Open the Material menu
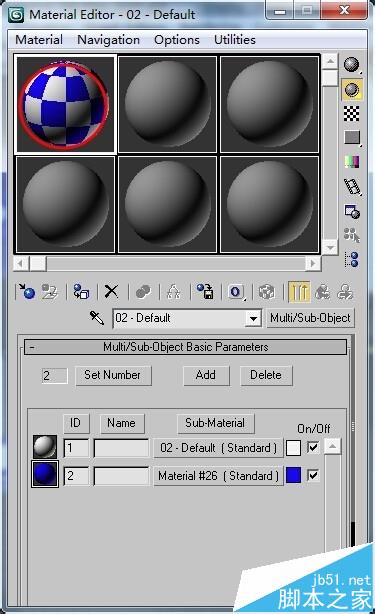The width and height of the screenshot is (375, 614). tap(39, 40)
